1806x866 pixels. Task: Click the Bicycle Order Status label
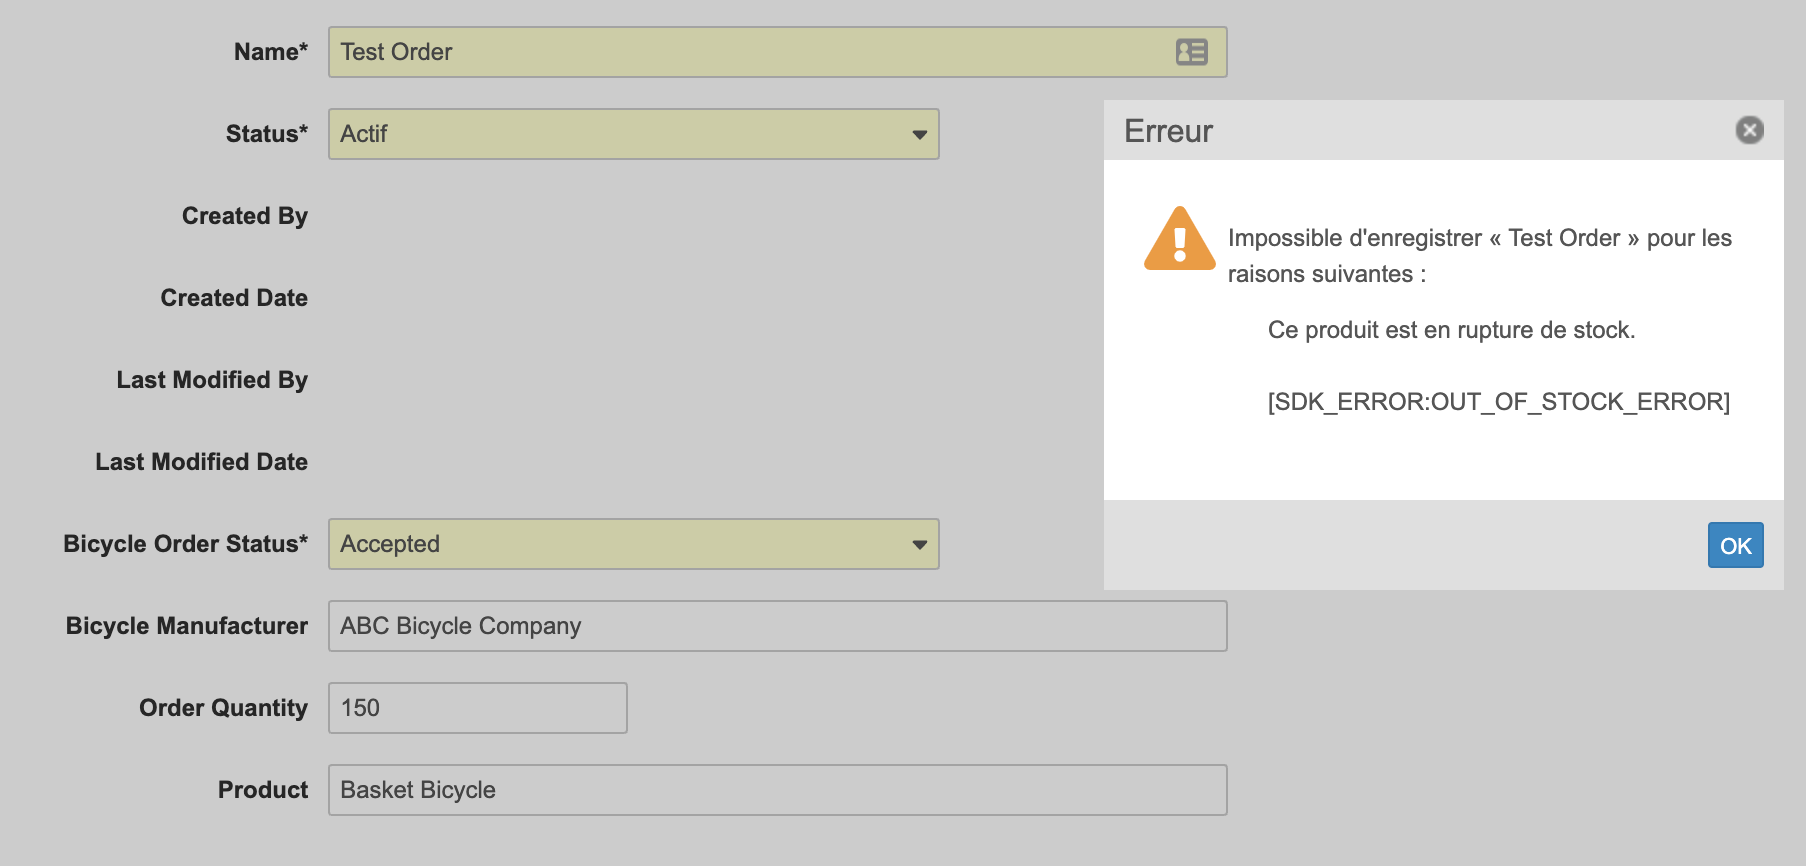point(186,544)
